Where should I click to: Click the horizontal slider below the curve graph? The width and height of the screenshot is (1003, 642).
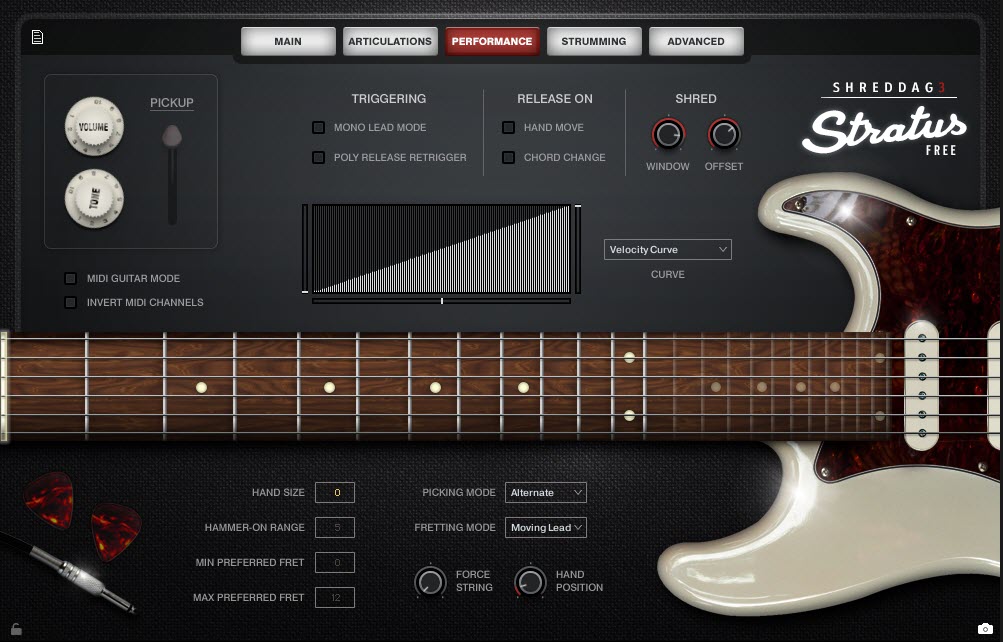[441, 301]
